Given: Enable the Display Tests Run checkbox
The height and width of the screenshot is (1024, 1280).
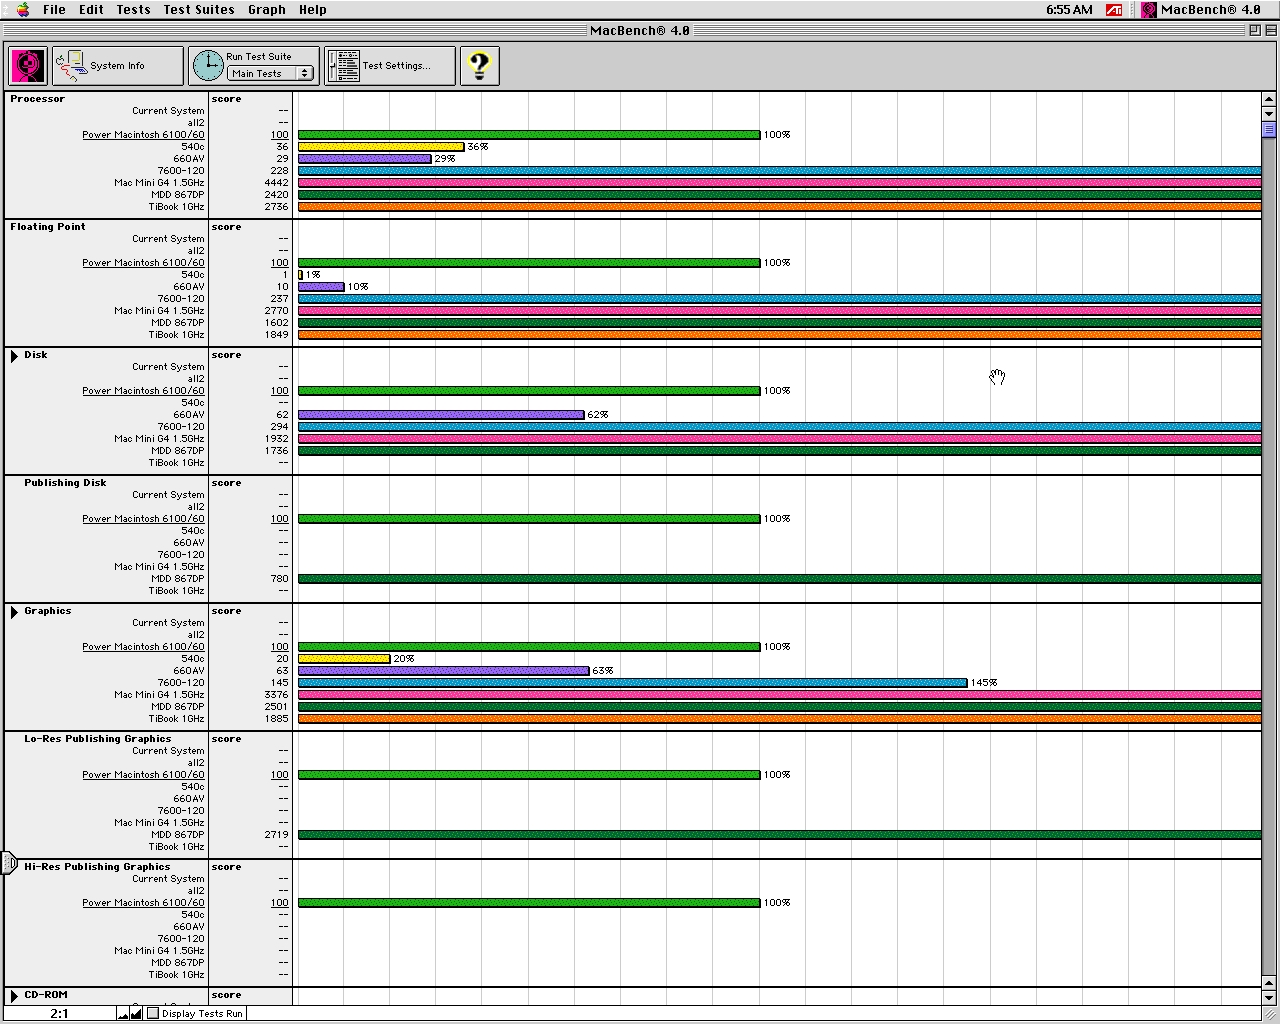Looking at the screenshot, I should point(153,1013).
